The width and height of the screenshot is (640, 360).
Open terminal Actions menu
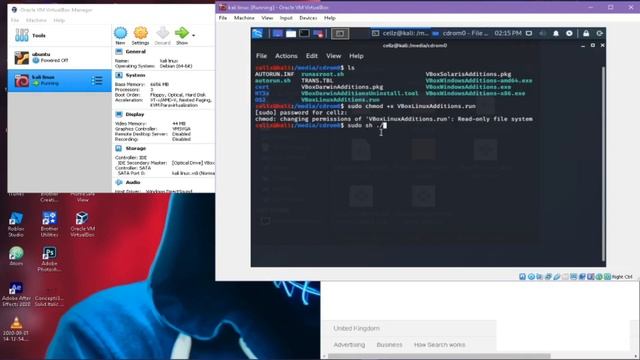[286, 56]
